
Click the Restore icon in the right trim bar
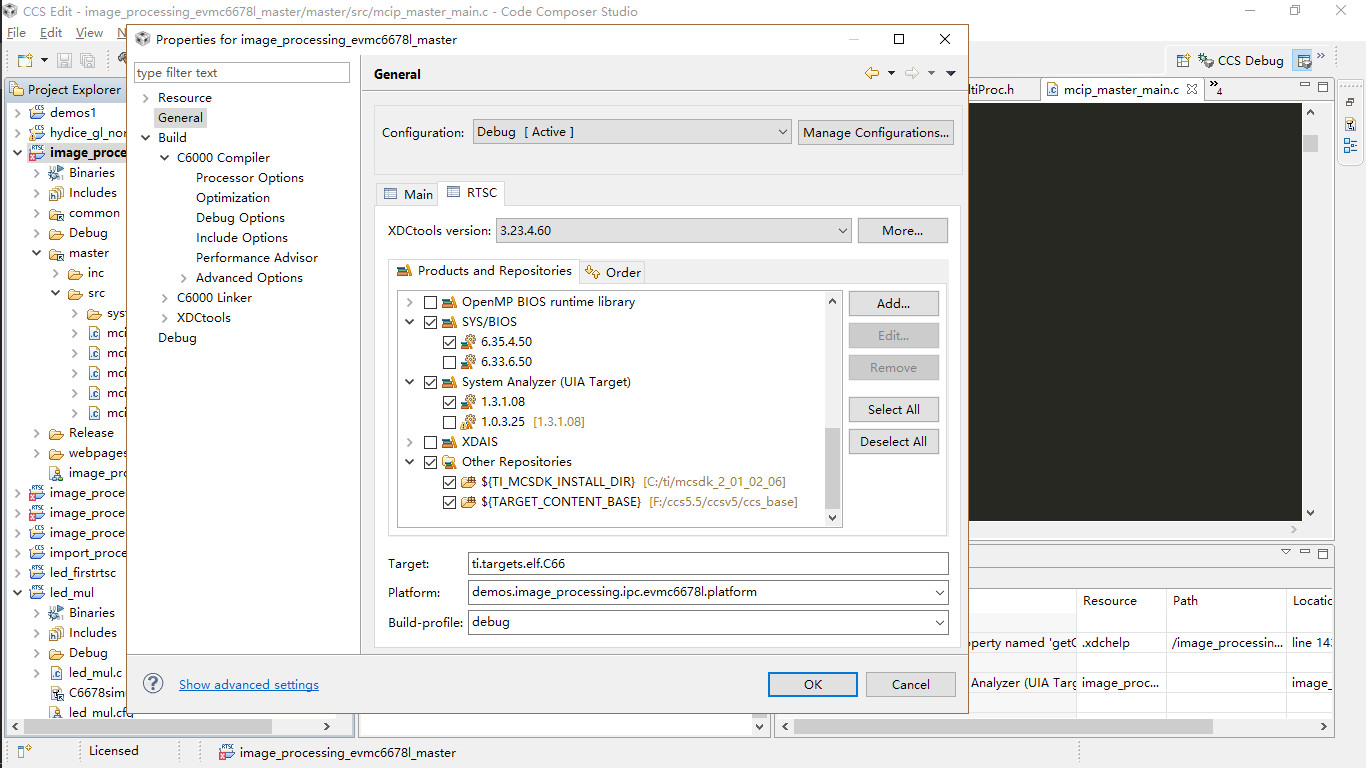[1350, 102]
